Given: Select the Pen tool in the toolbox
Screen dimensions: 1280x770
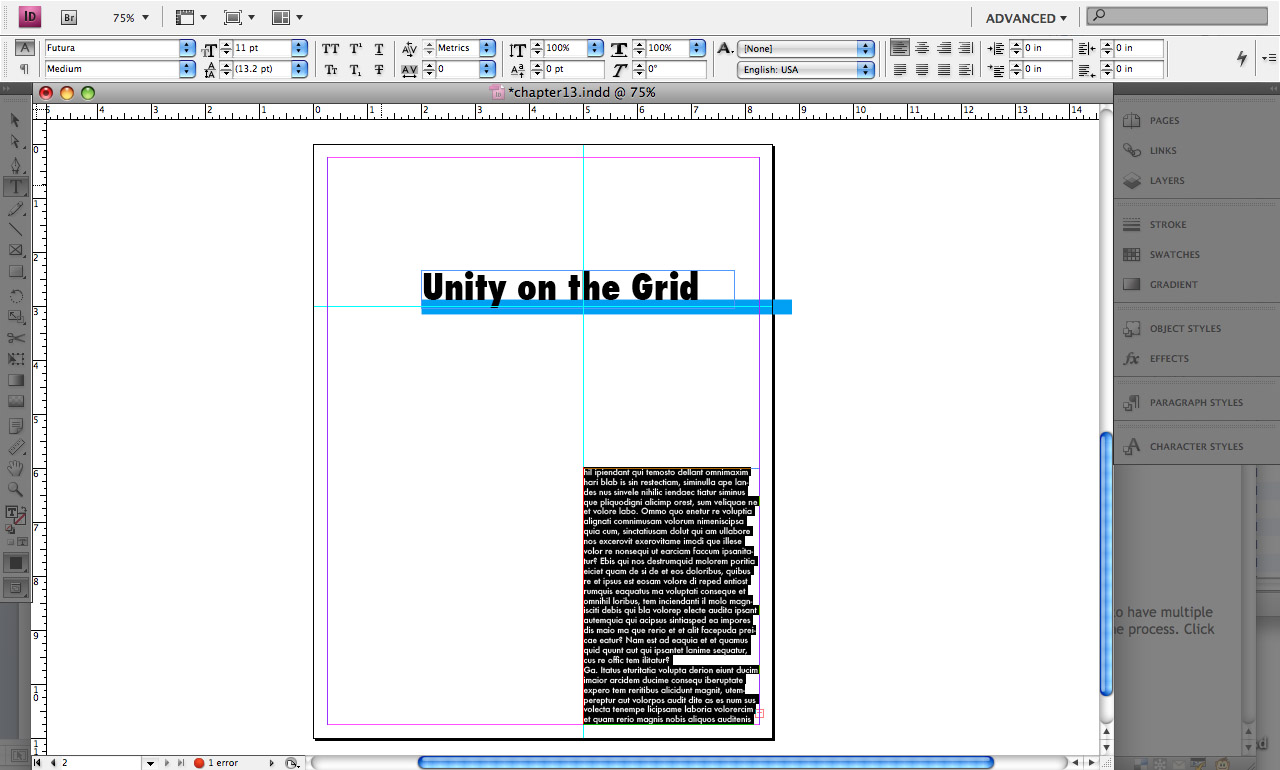Looking at the screenshot, I should (x=16, y=164).
